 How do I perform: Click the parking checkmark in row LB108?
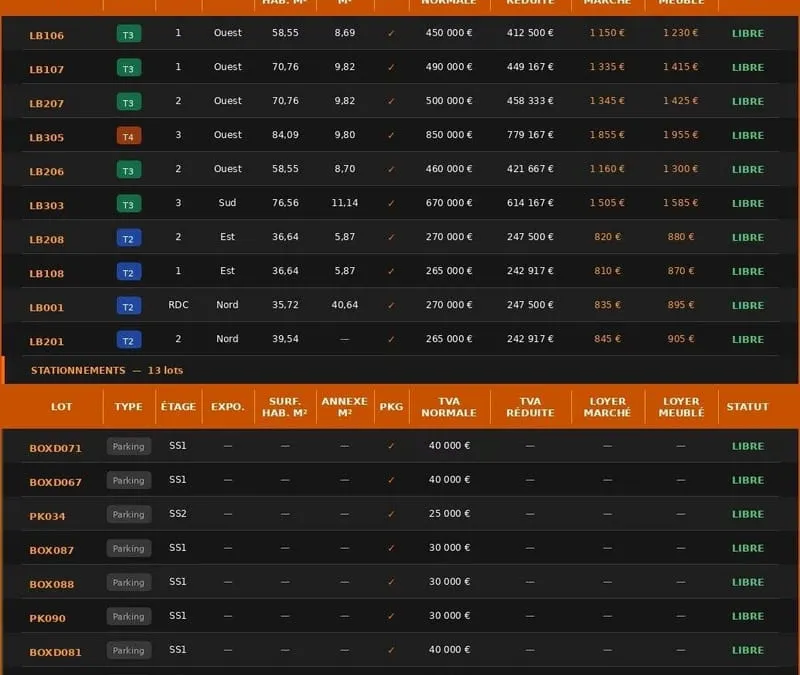click(x=391, y=271)
